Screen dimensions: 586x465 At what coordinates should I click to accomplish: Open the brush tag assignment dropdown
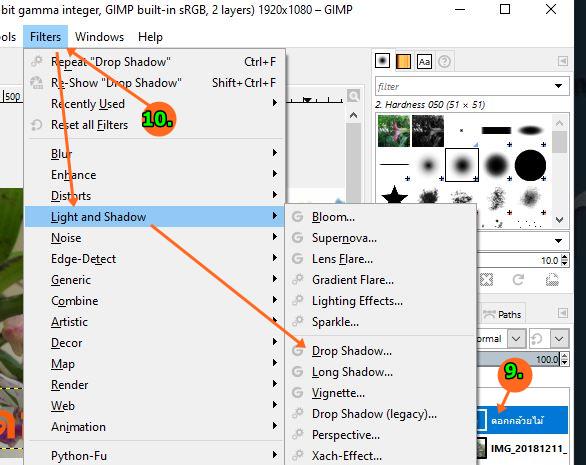(x=559, y=241)
